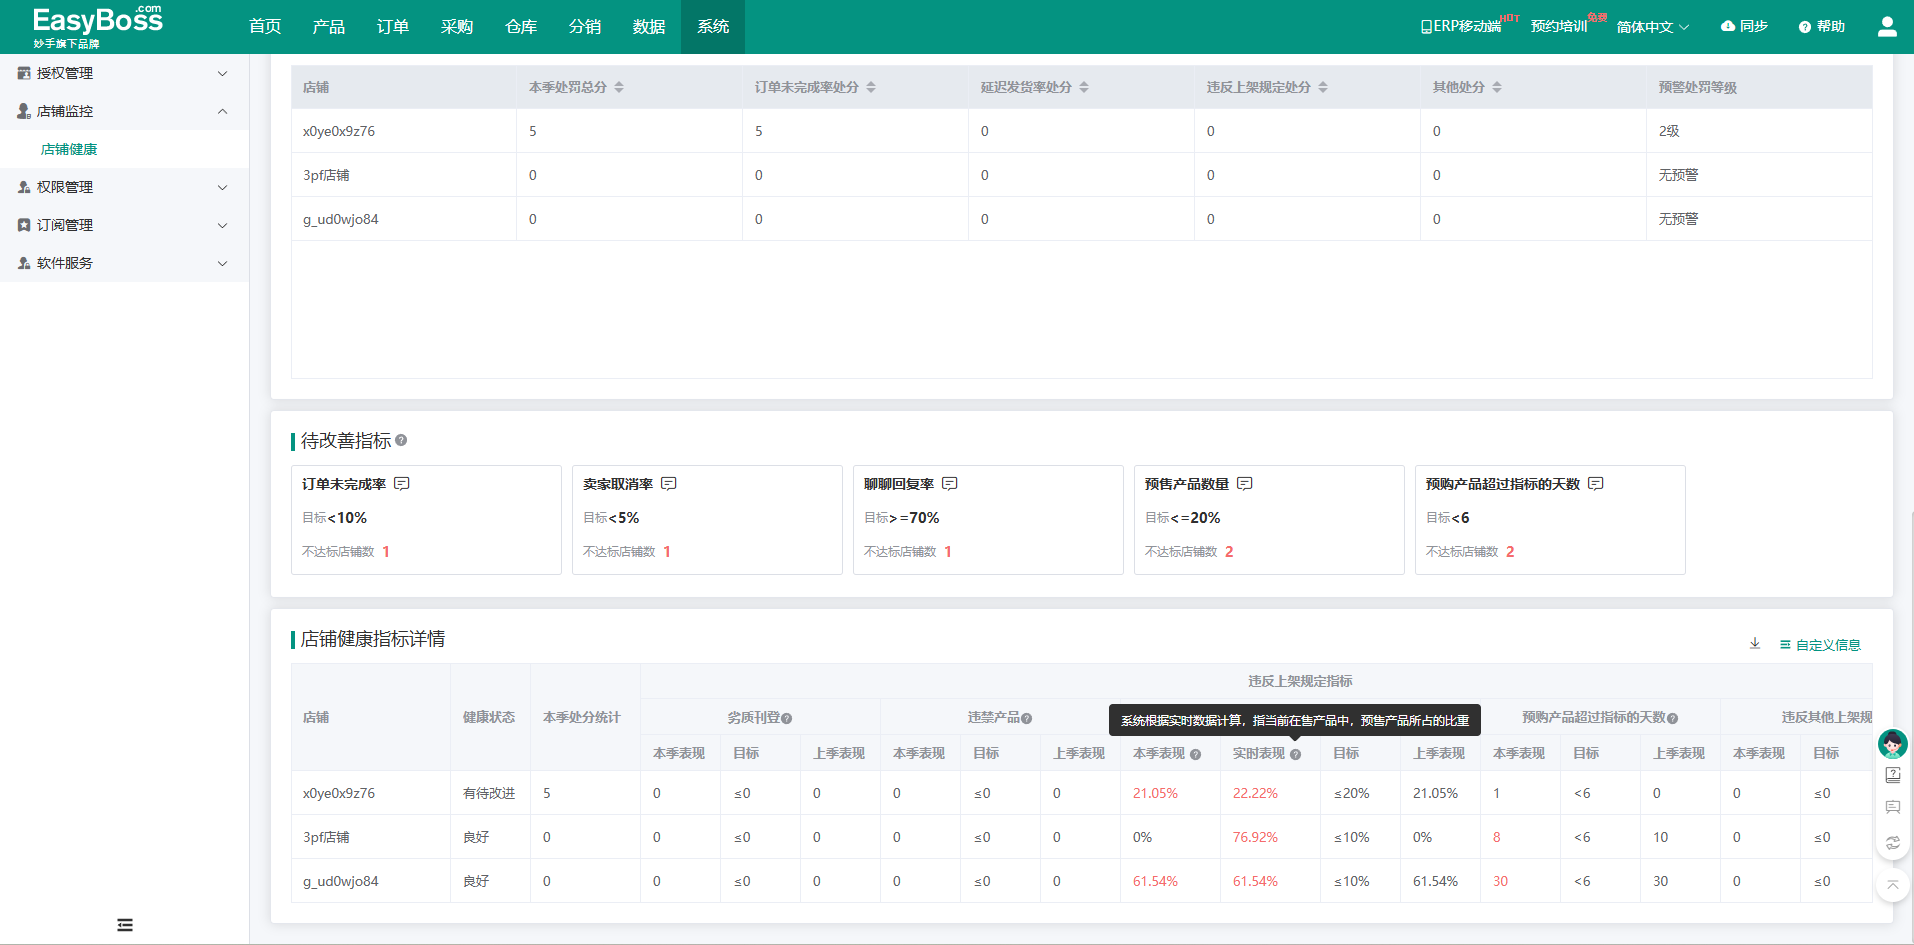Screen dimensions: 1914x945
Task: Click the help icon next to 实时表现
Action: click(x=1296, y=754)
